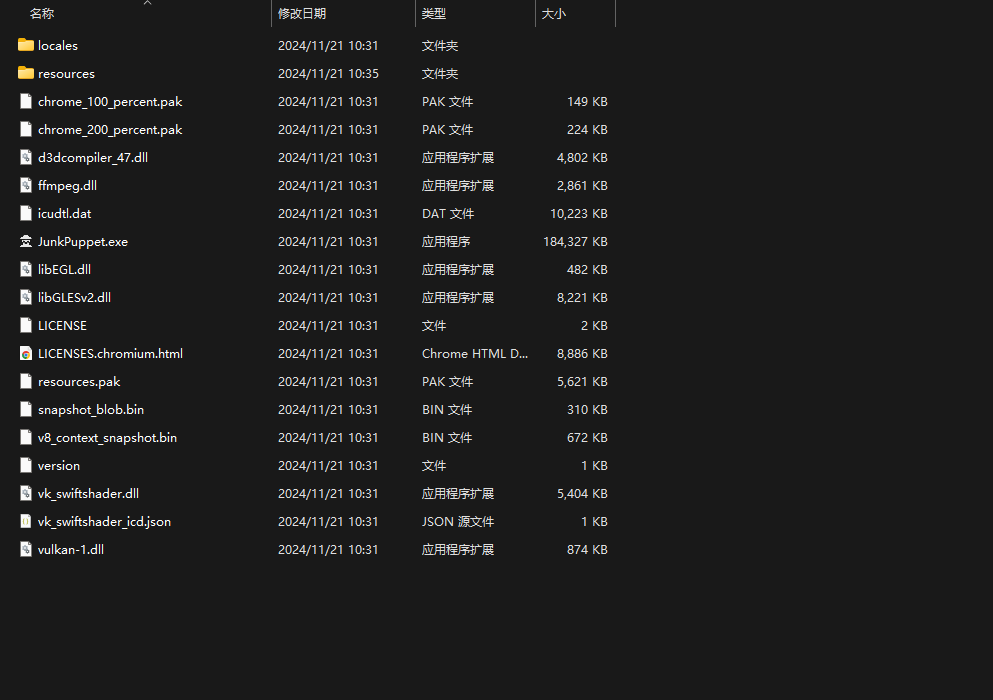Select chrome_200_percent.pak file name

110,129
